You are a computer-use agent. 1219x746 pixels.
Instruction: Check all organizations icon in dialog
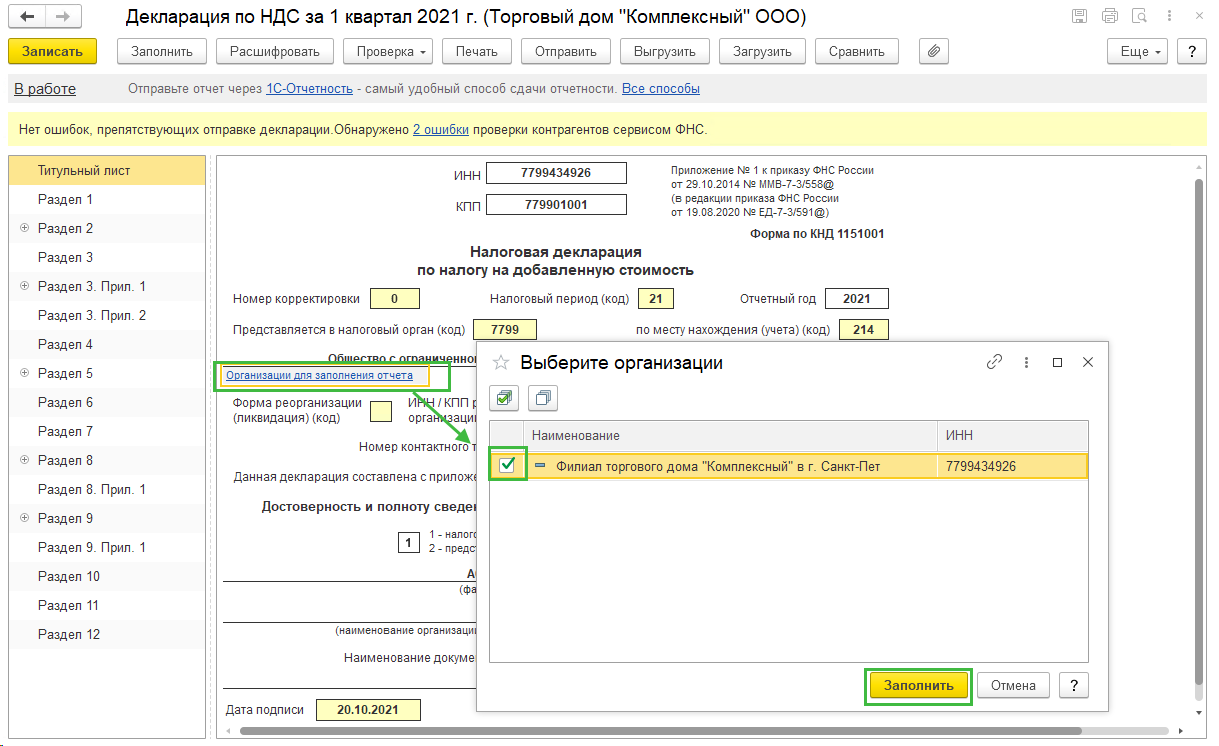click(506, 398)
